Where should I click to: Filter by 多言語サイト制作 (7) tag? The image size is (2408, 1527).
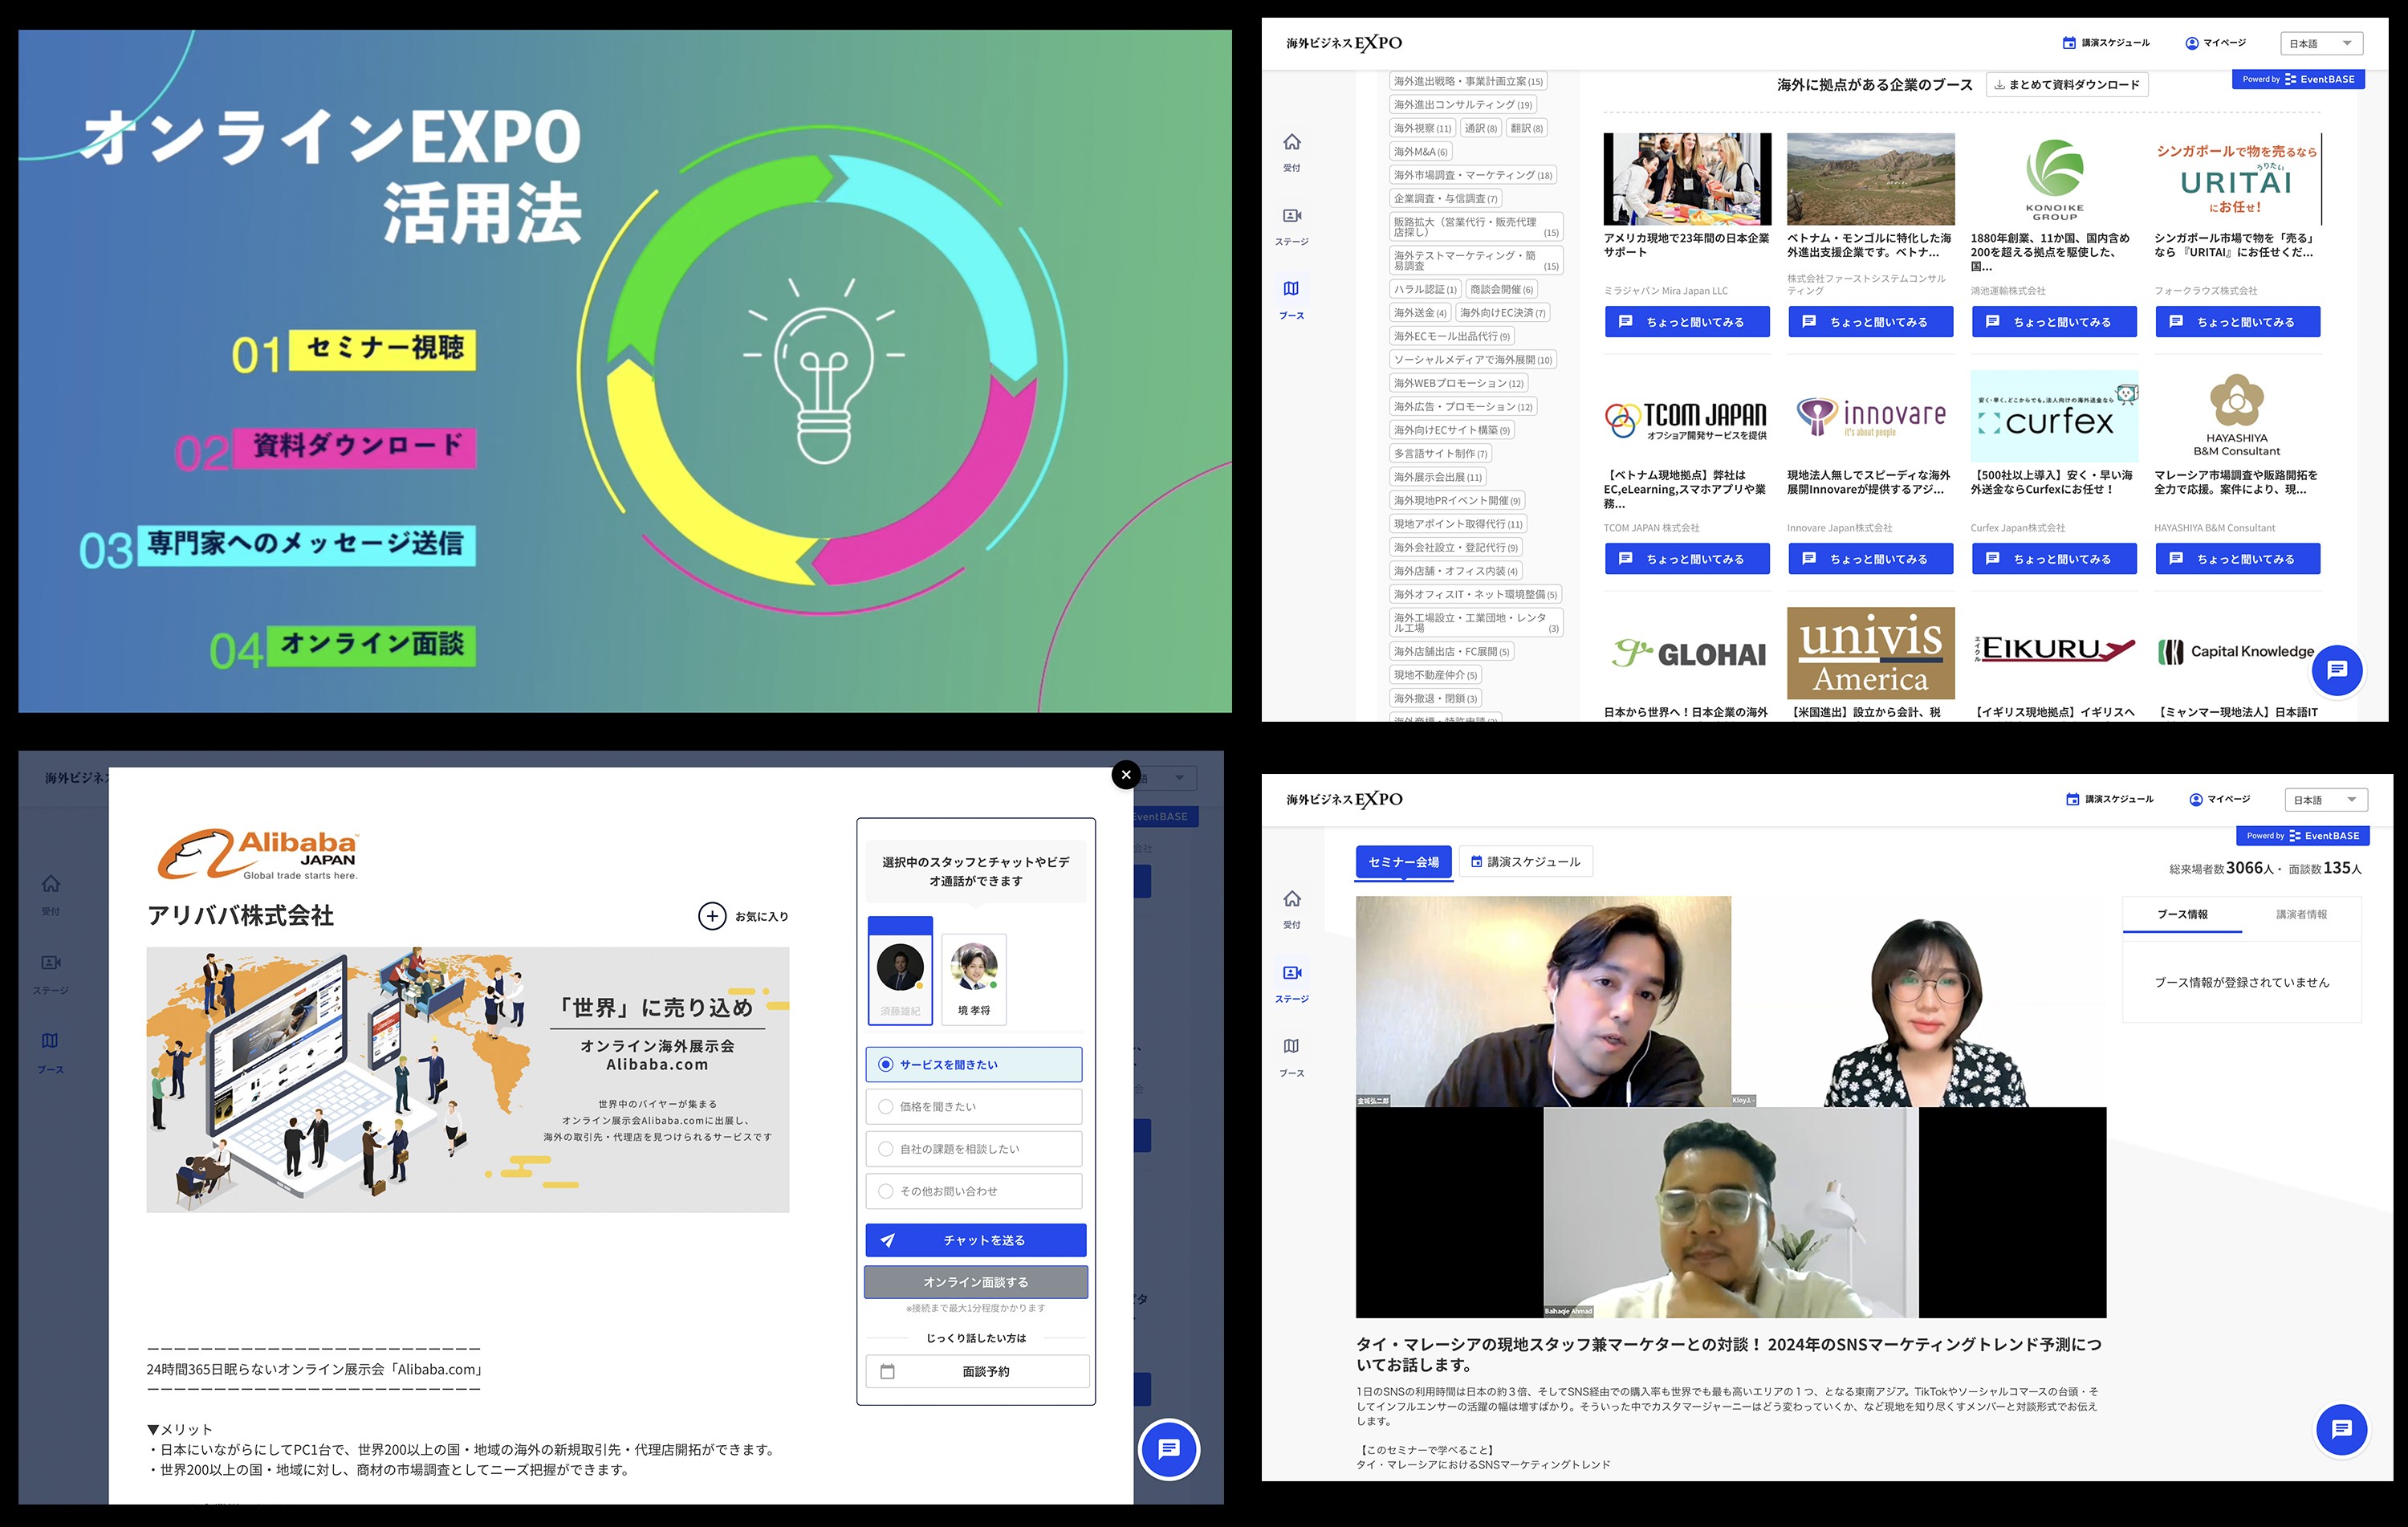tap(1440, 454)
